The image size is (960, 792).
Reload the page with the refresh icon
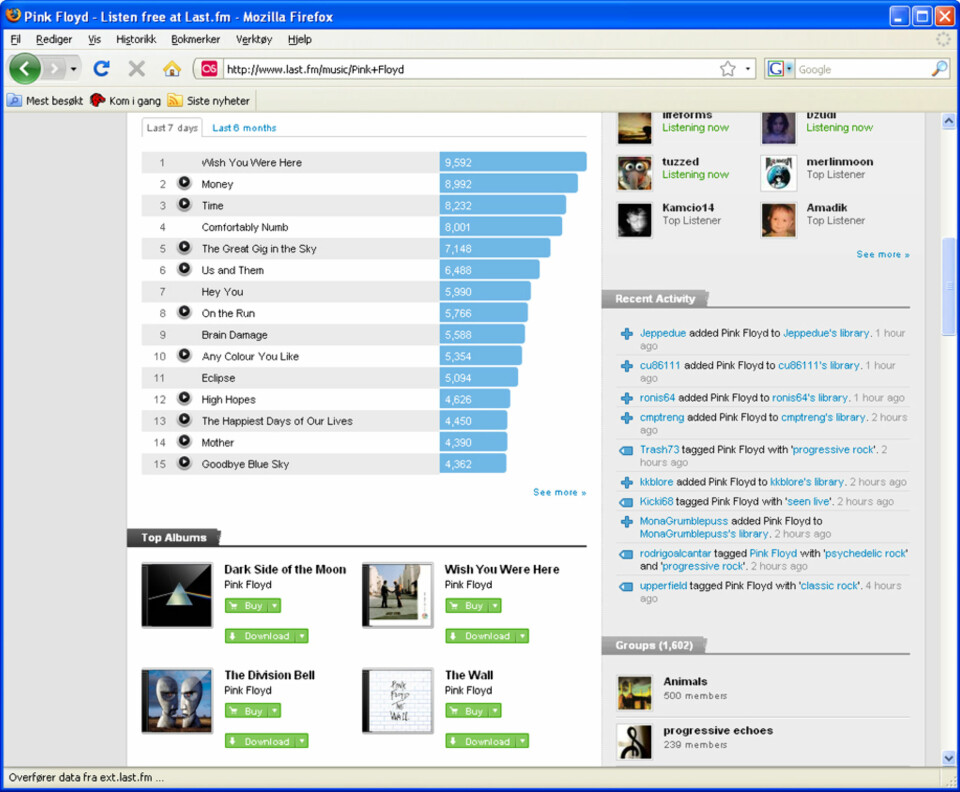point(102,69)
